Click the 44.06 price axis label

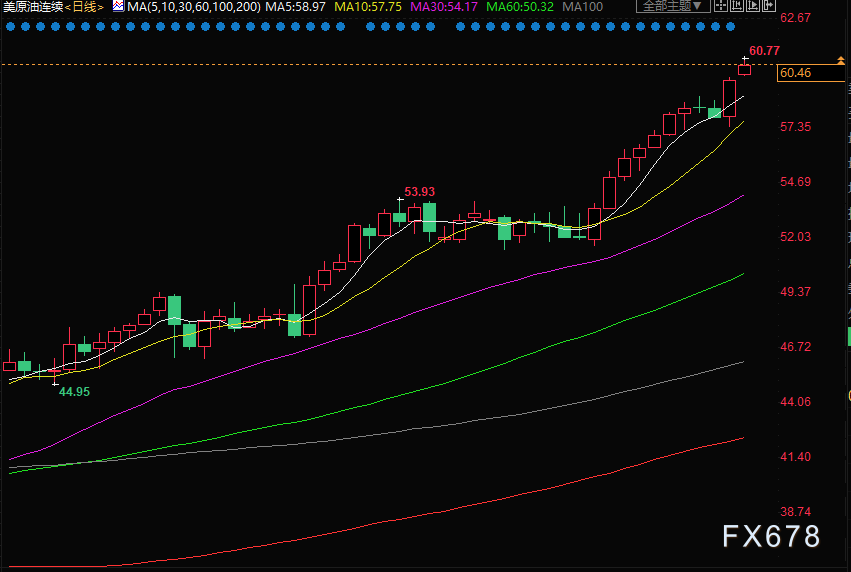(x=795, y=402)
